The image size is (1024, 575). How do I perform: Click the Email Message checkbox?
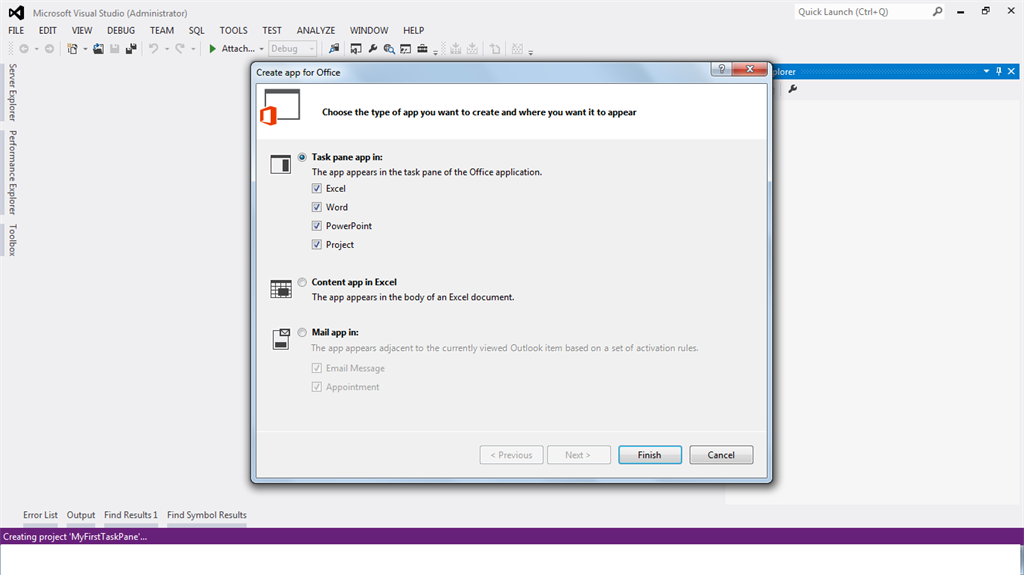(x=317, y=368)
